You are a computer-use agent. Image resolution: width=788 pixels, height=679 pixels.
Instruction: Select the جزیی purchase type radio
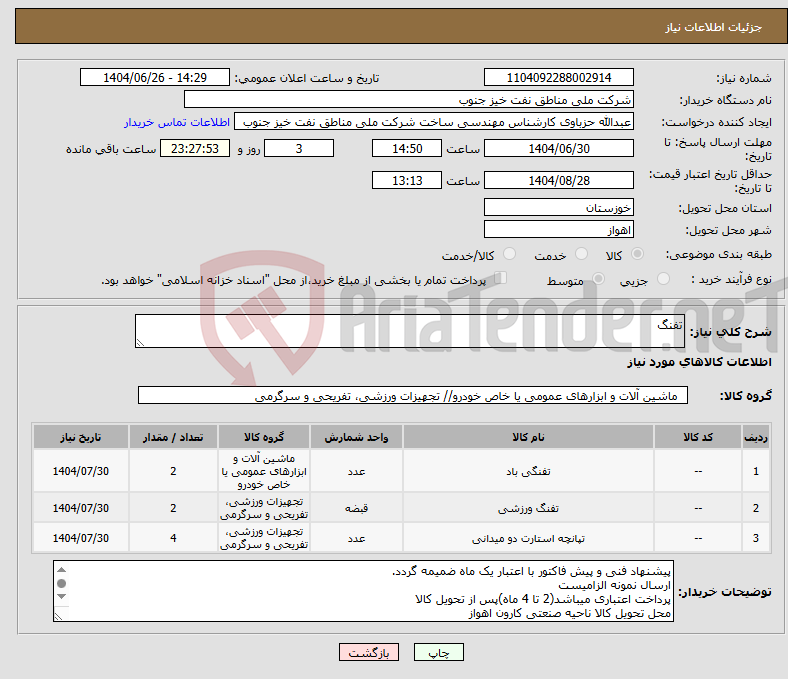663,278
